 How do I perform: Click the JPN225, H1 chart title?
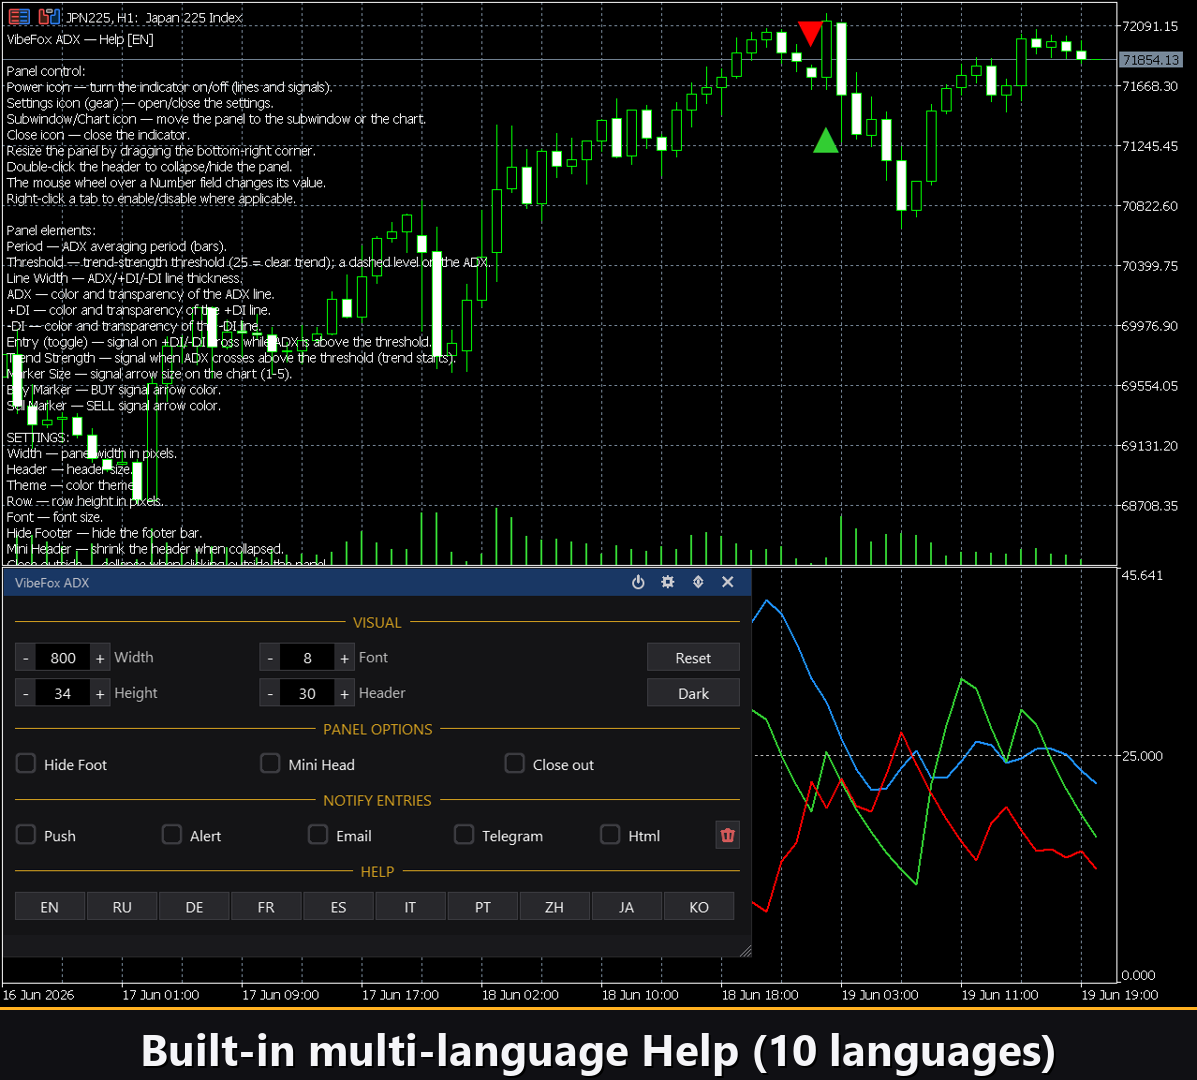pos(154,17)
